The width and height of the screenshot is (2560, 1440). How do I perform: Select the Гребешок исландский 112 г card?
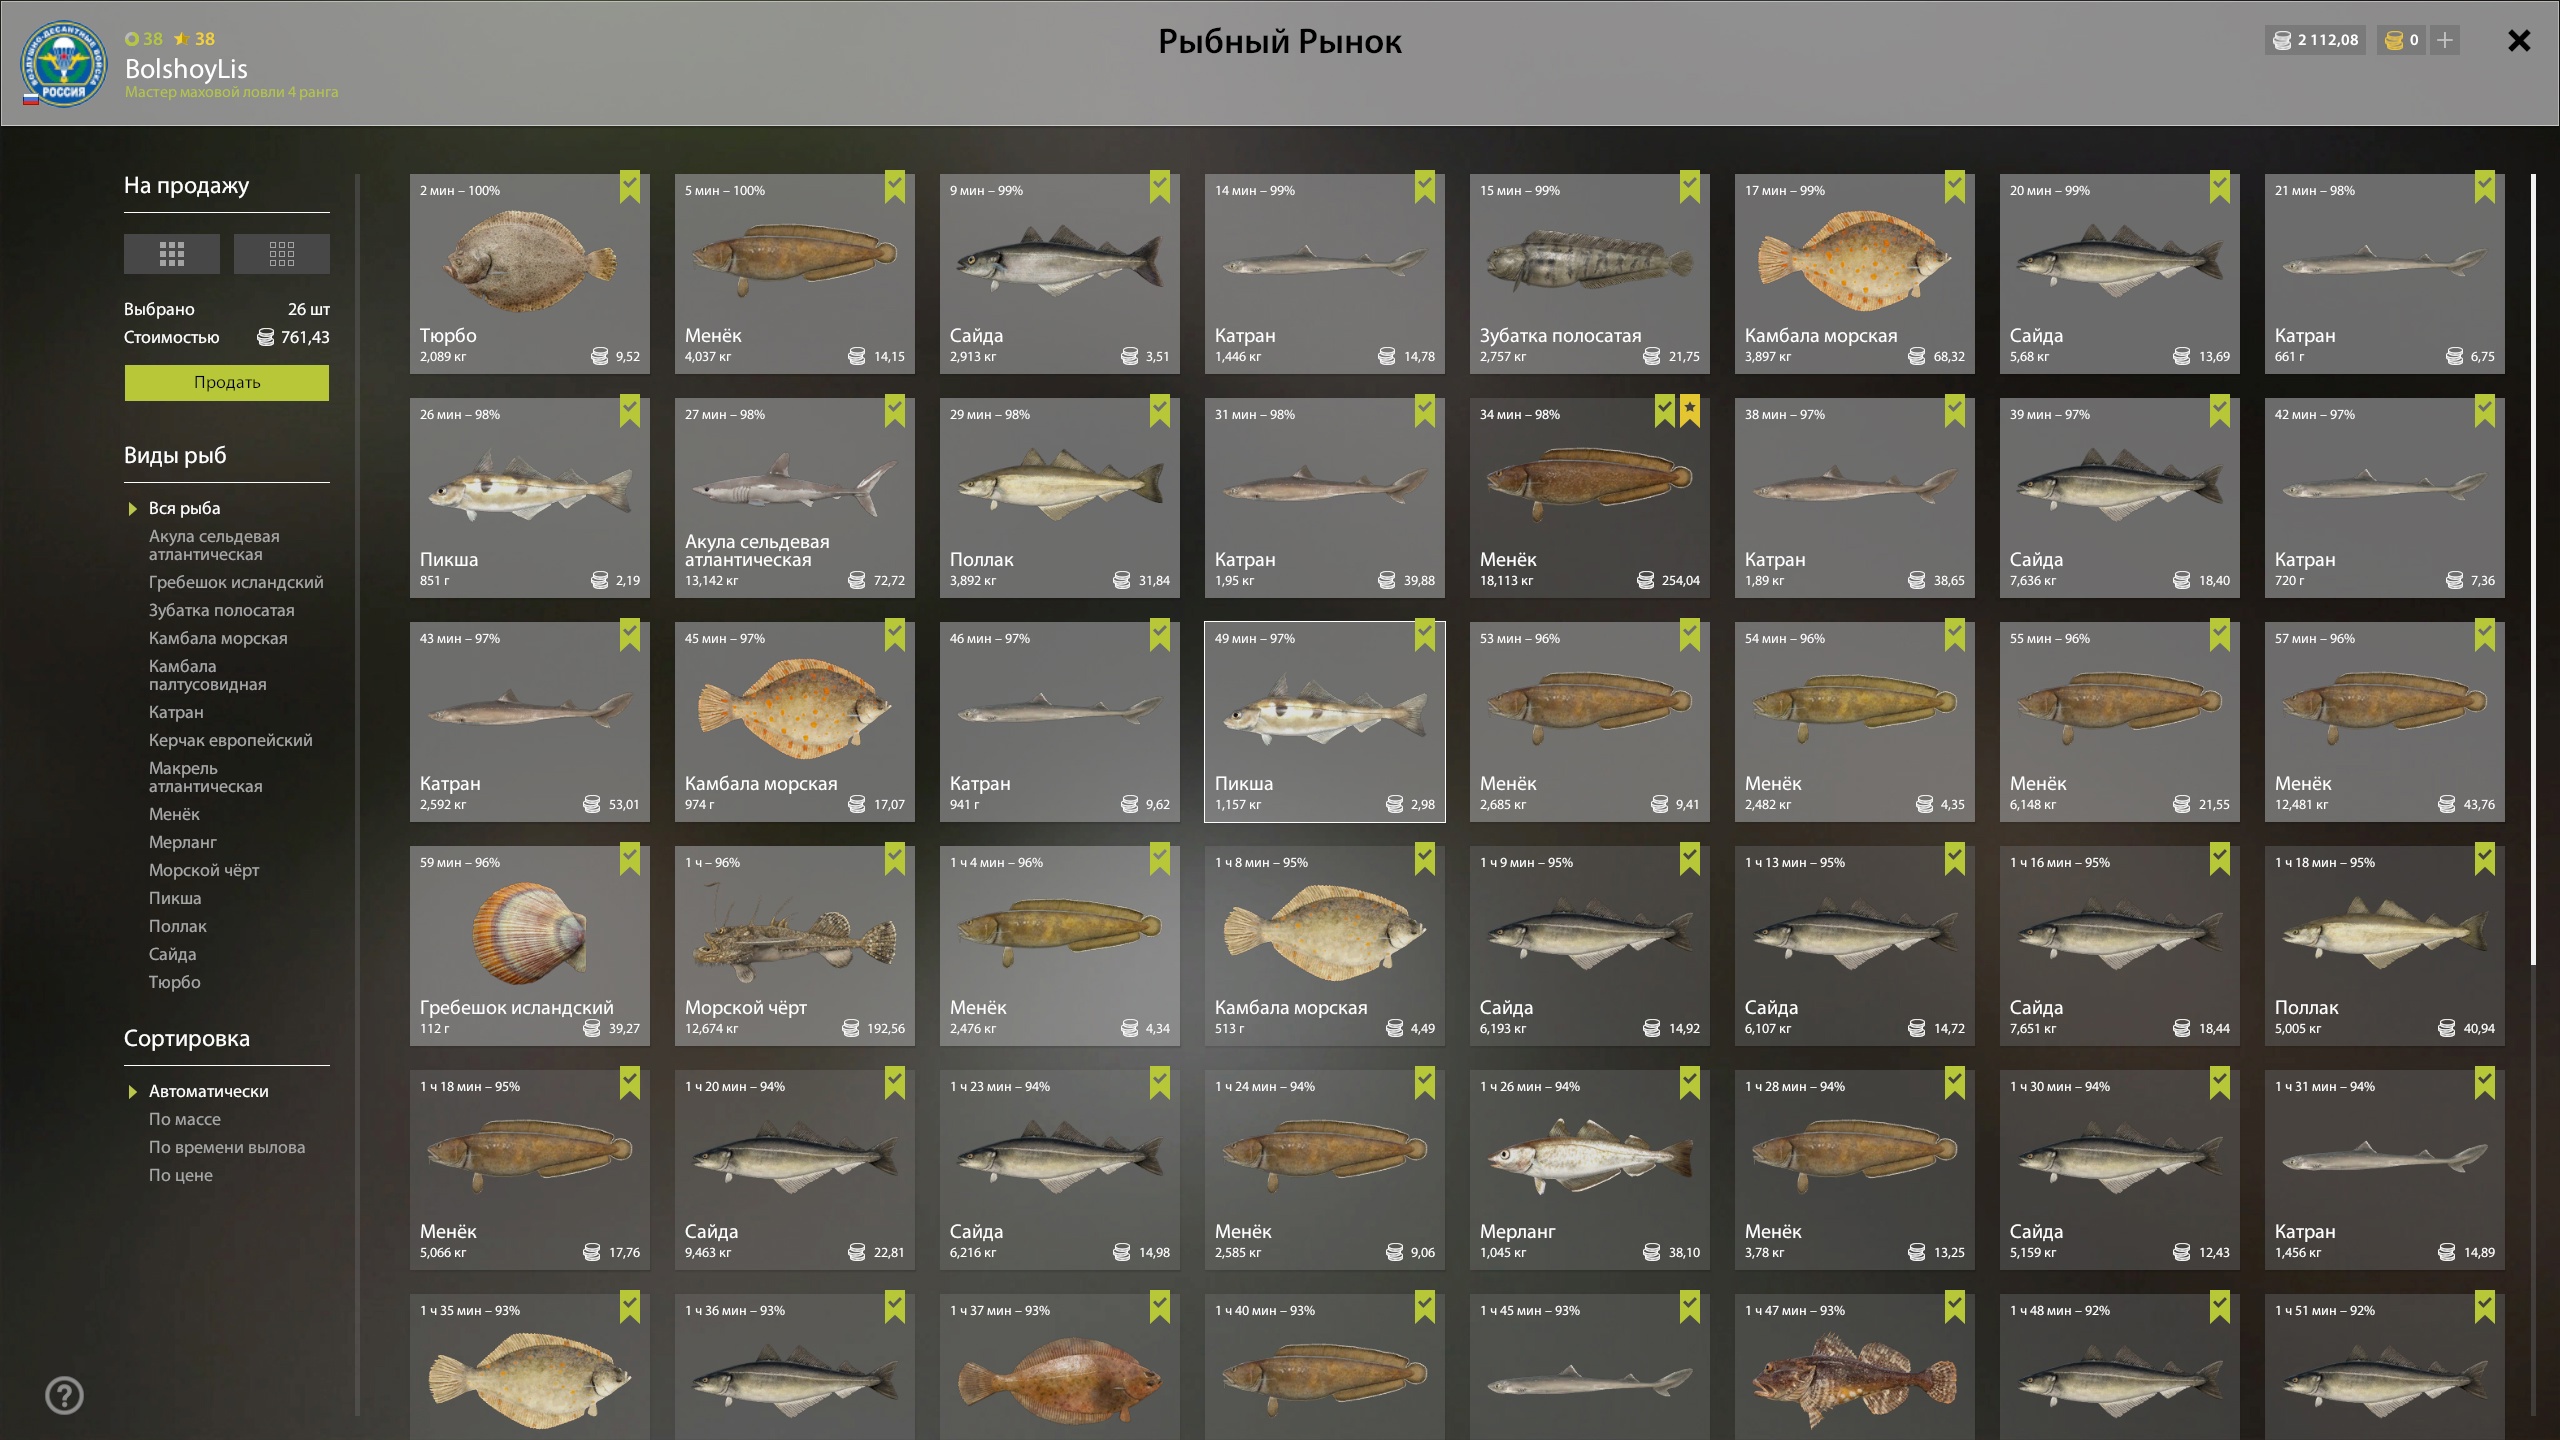click(530, 946)
